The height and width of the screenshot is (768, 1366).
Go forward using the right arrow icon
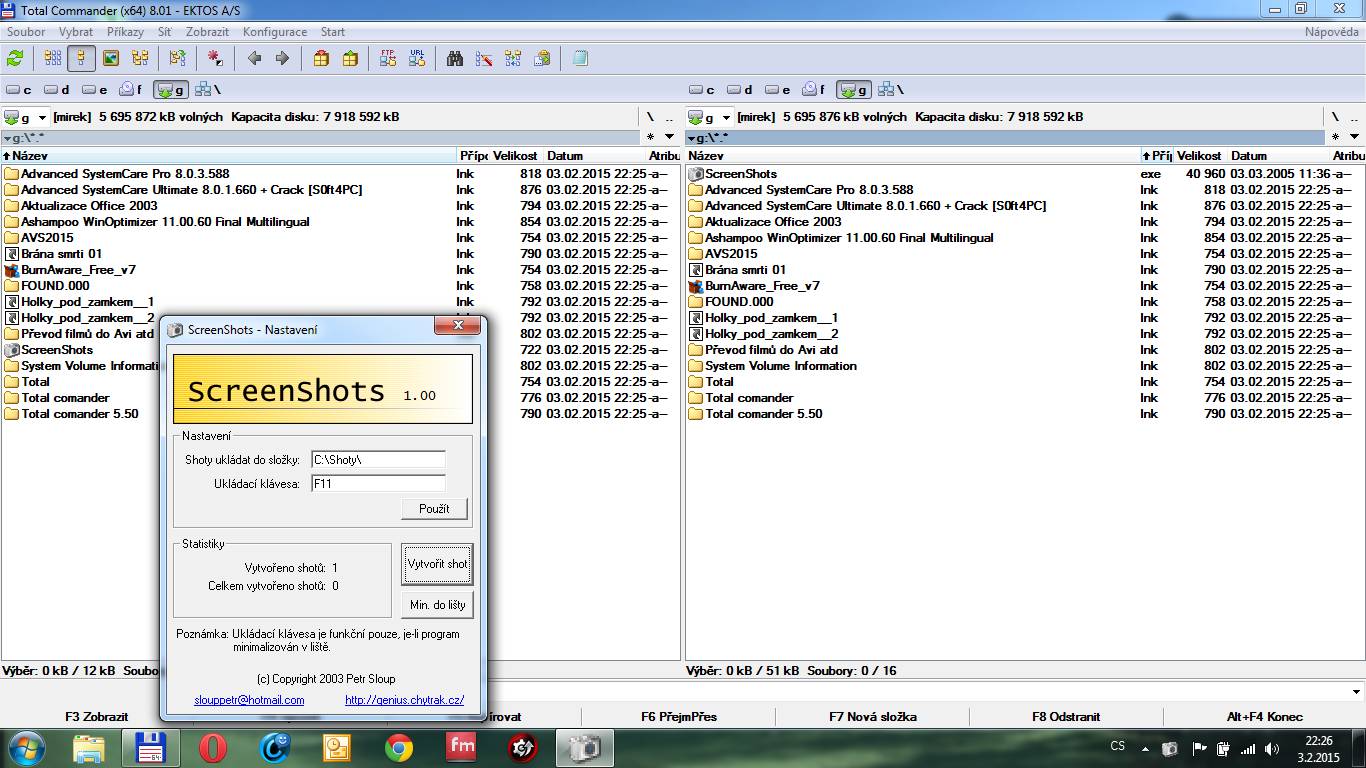[282, 59]
